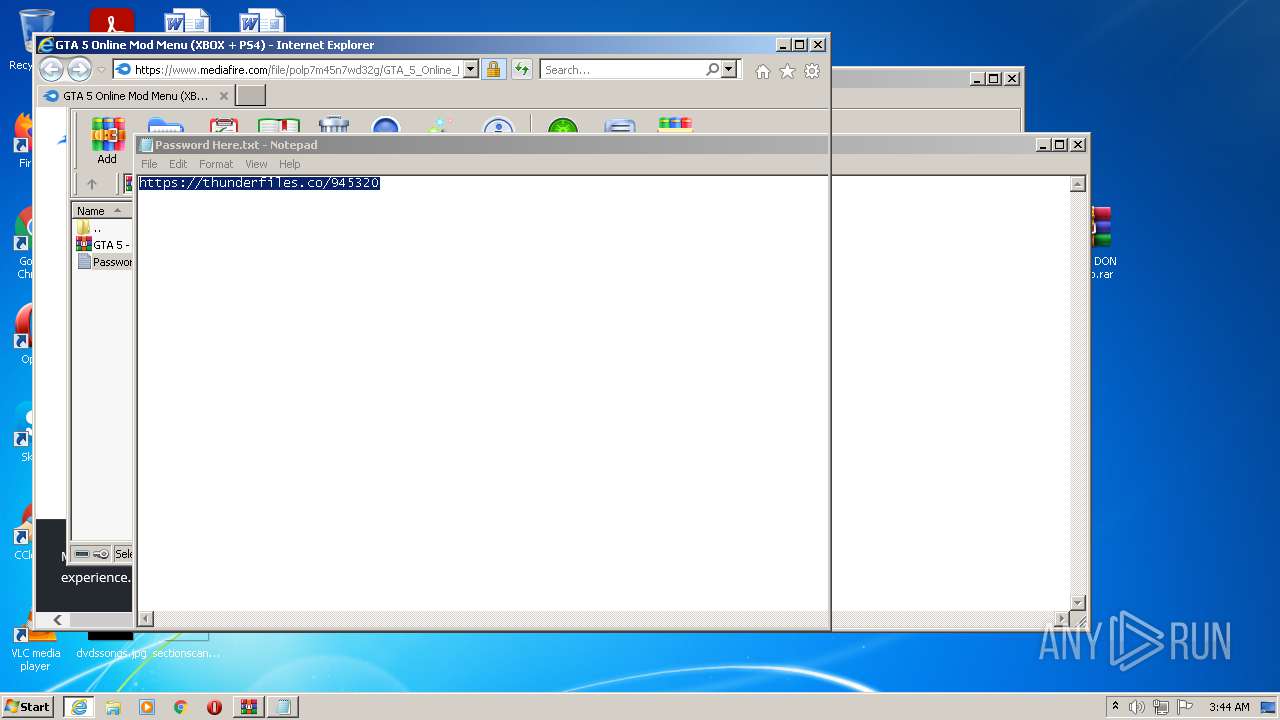Click the thunderfiles.co link text in Notepad
This screenshot has height=720, width=1280.
coord(259,183)
